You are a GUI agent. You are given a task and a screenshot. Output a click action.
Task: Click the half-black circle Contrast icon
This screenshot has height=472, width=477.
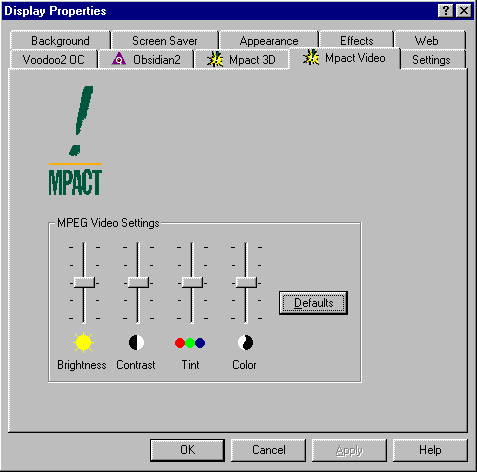(136, 342)
